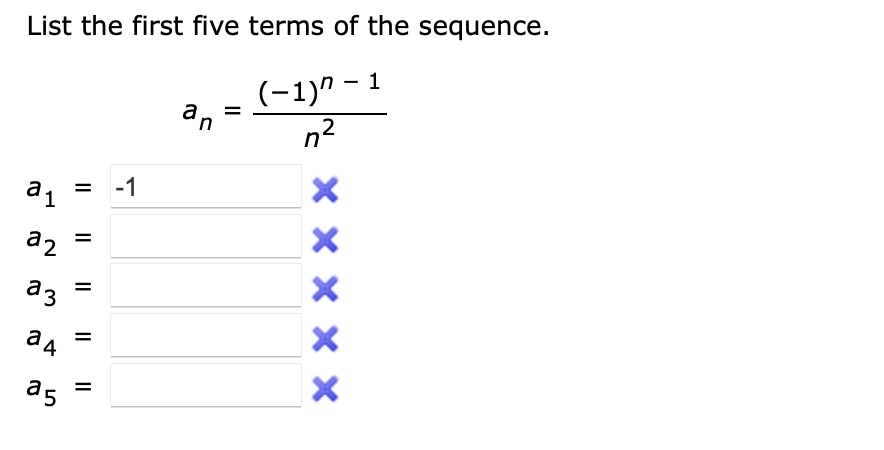Click into the a4 answer field

click(205, 337)
